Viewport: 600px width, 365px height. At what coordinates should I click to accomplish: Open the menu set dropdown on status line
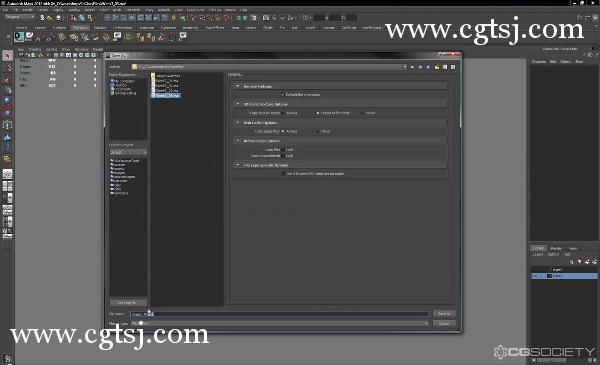click(20, 17)
